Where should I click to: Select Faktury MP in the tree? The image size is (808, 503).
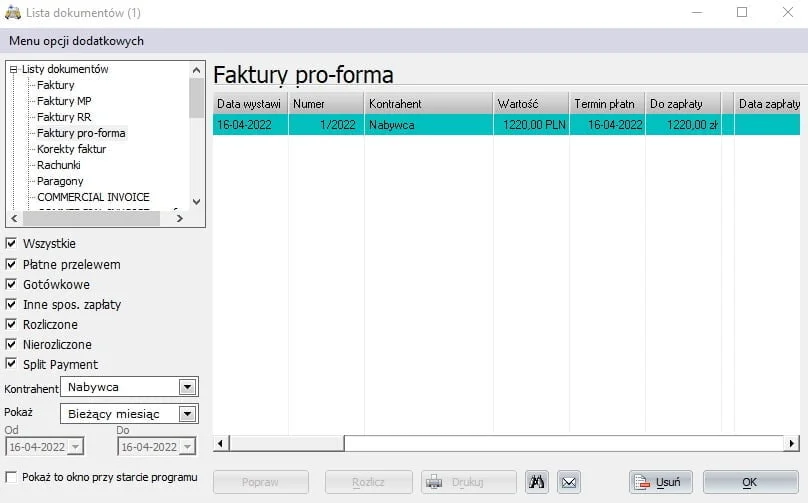(x=64, y=101)
